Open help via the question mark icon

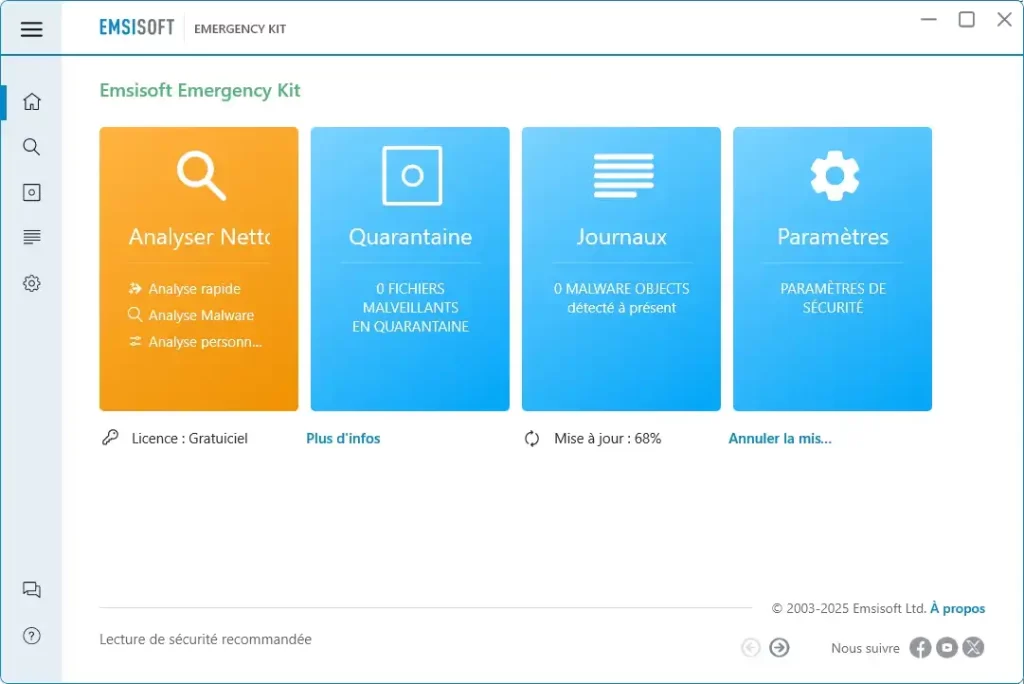(x=31, y=635)
